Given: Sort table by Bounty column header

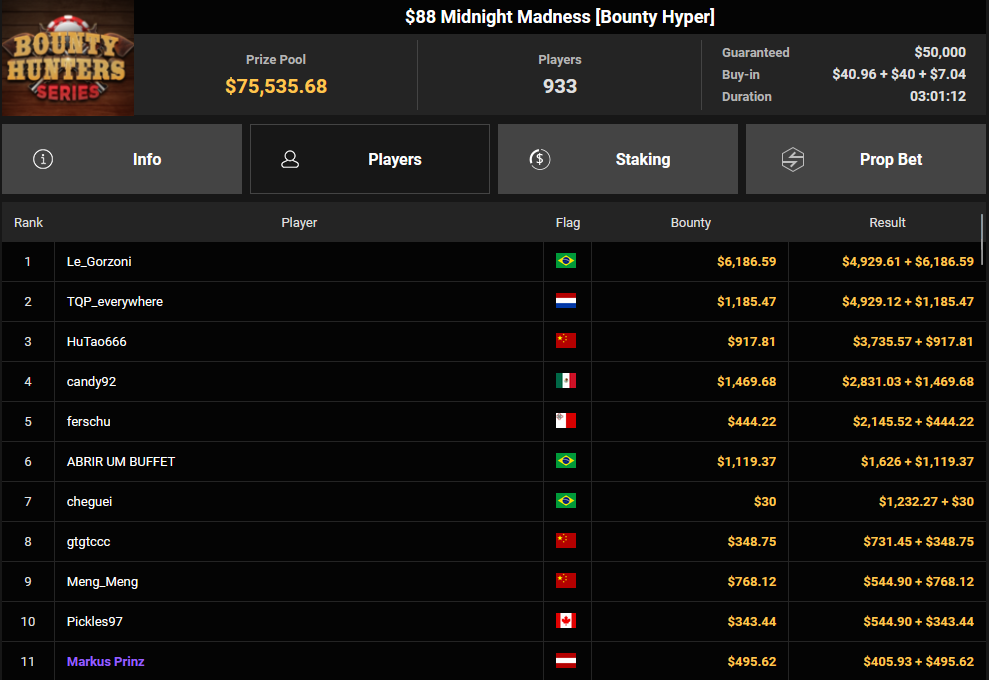Looking at the screenshot, I should pyautogui.click(x=690, y=223).
